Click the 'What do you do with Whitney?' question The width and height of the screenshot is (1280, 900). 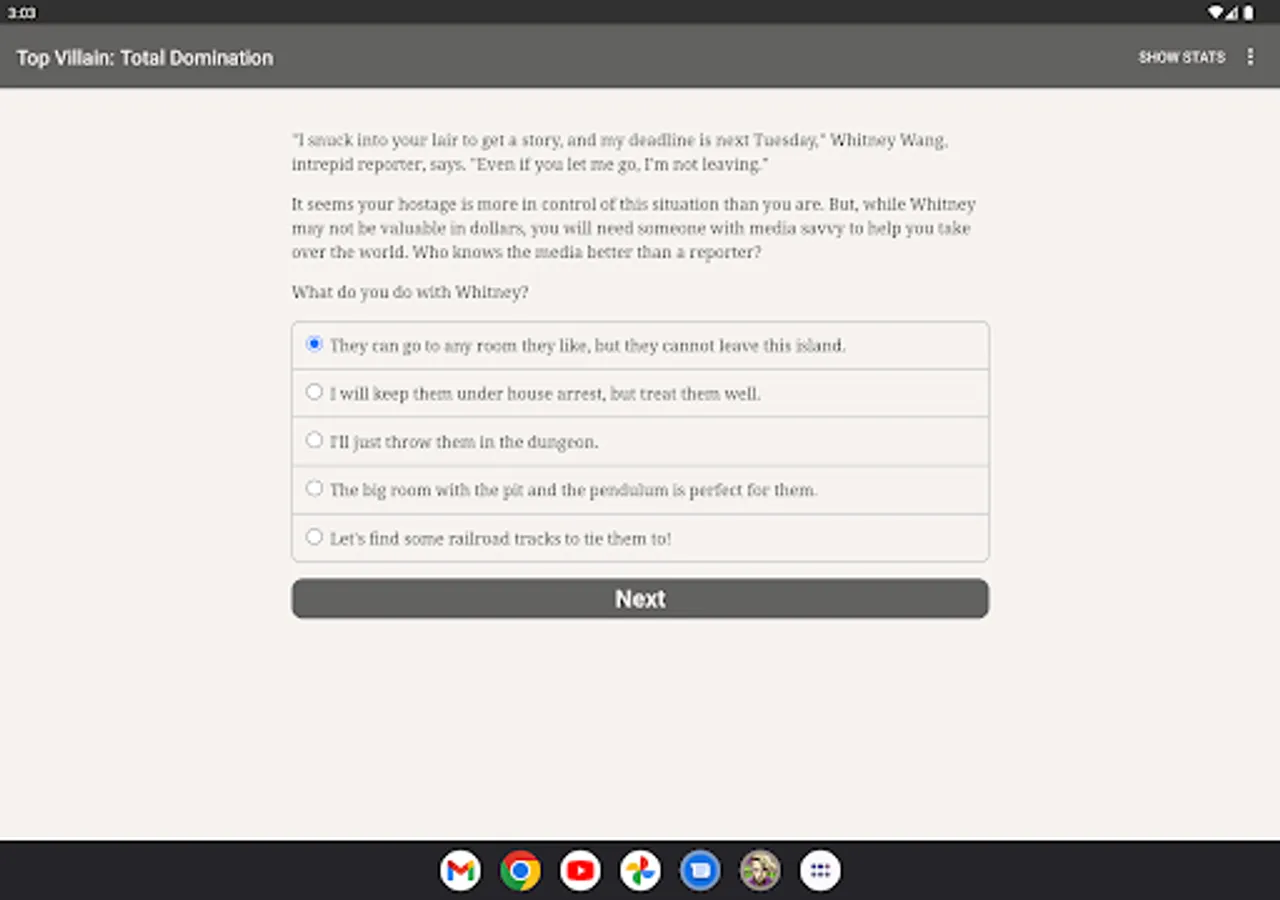[x=410, y=292]
